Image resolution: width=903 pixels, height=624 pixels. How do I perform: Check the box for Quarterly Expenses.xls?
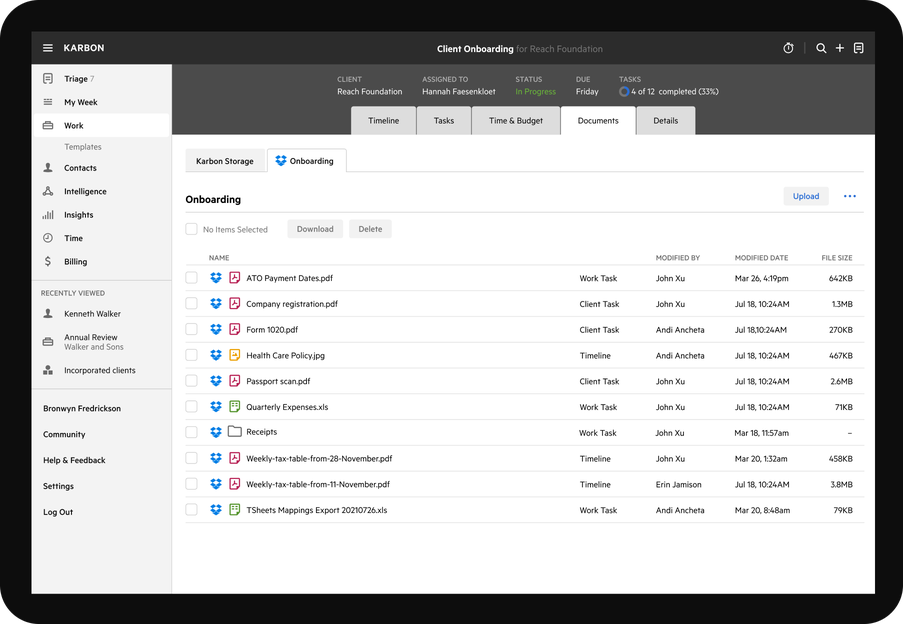190,407
